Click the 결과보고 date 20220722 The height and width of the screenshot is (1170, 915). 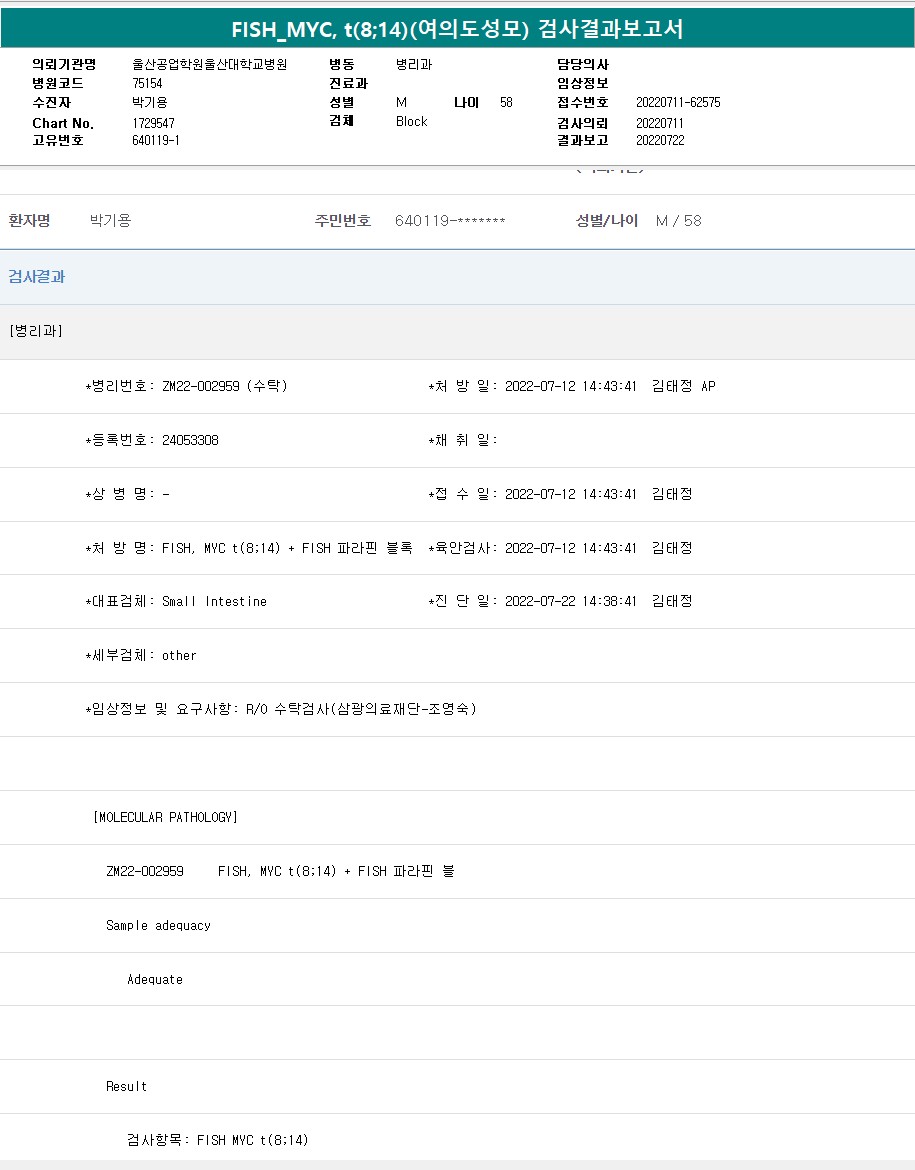(x=660, y=140)
